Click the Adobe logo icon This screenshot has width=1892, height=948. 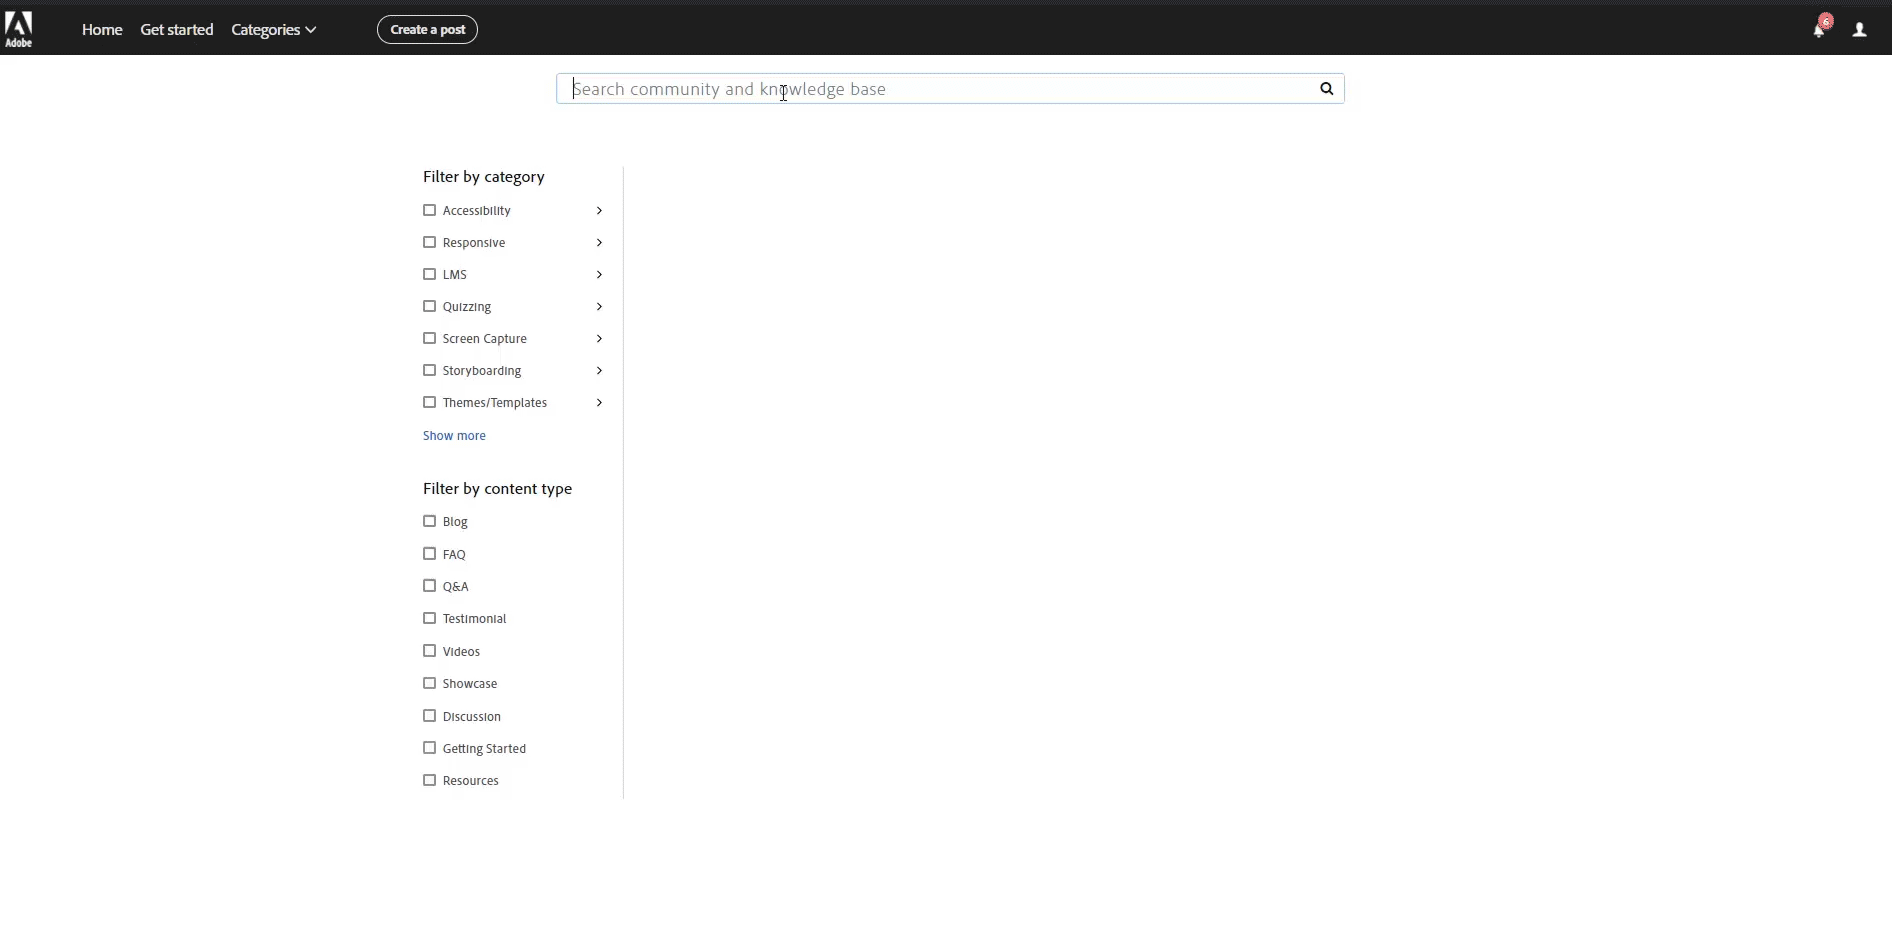tap(19, 29)
